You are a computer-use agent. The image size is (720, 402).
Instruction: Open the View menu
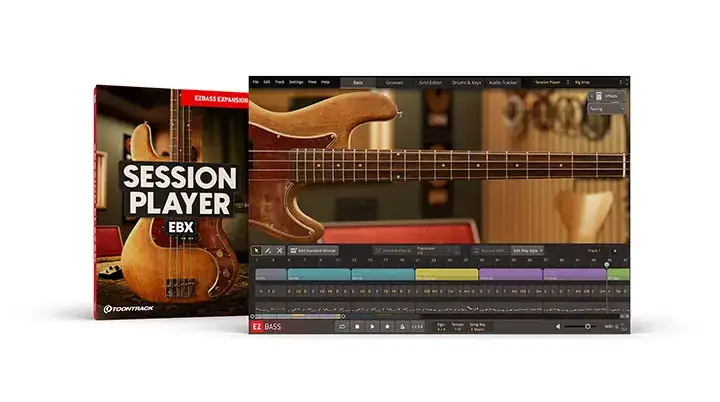click(x=312, y=82)
